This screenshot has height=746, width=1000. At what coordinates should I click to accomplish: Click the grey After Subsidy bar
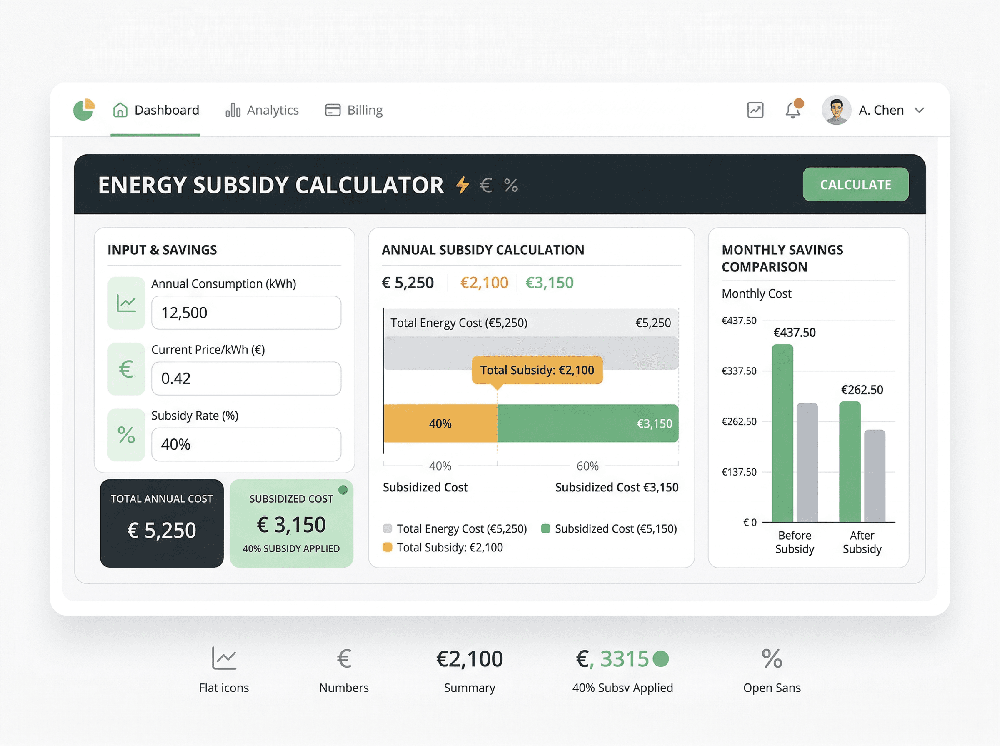point(875,476)
